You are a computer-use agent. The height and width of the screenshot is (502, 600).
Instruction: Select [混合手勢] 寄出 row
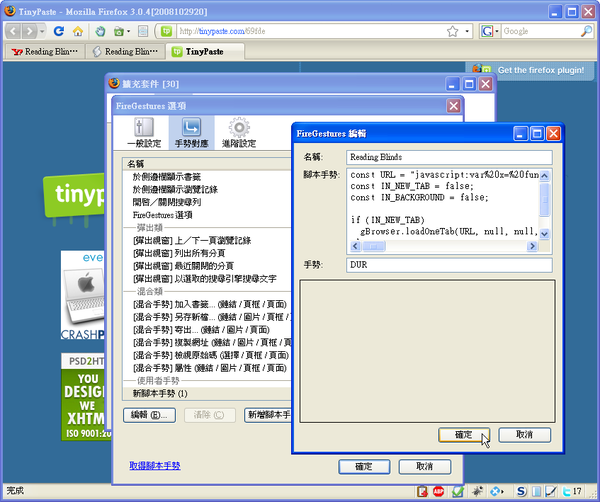pos(207,330)
